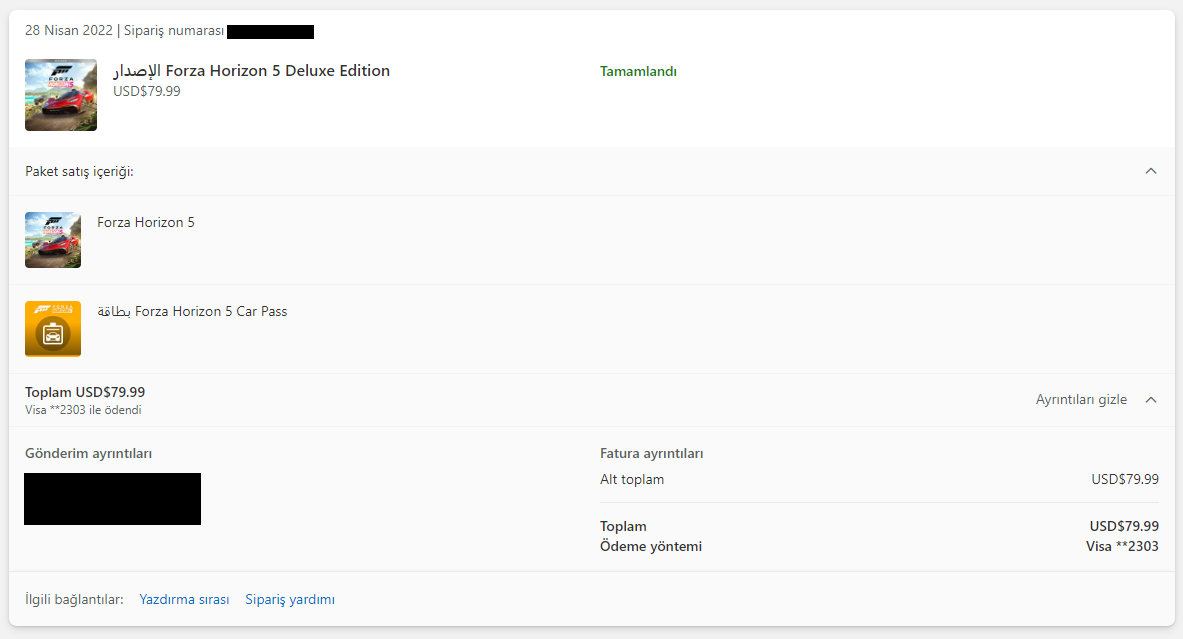Open the Forza Horizon 5 bundle item thumbnail
Screen dimensions: 1183x639
click(x=53, y=240)
